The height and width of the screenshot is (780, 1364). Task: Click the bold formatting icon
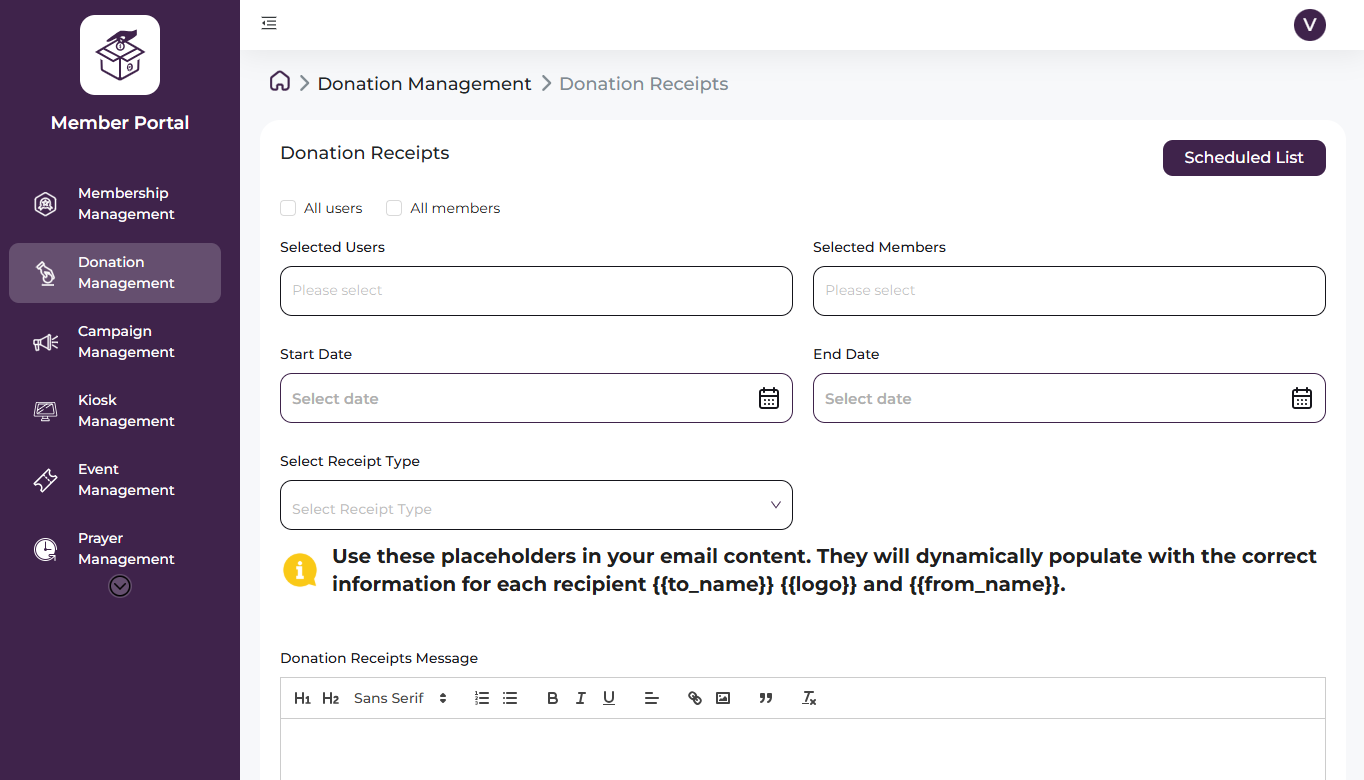point(552,698)
